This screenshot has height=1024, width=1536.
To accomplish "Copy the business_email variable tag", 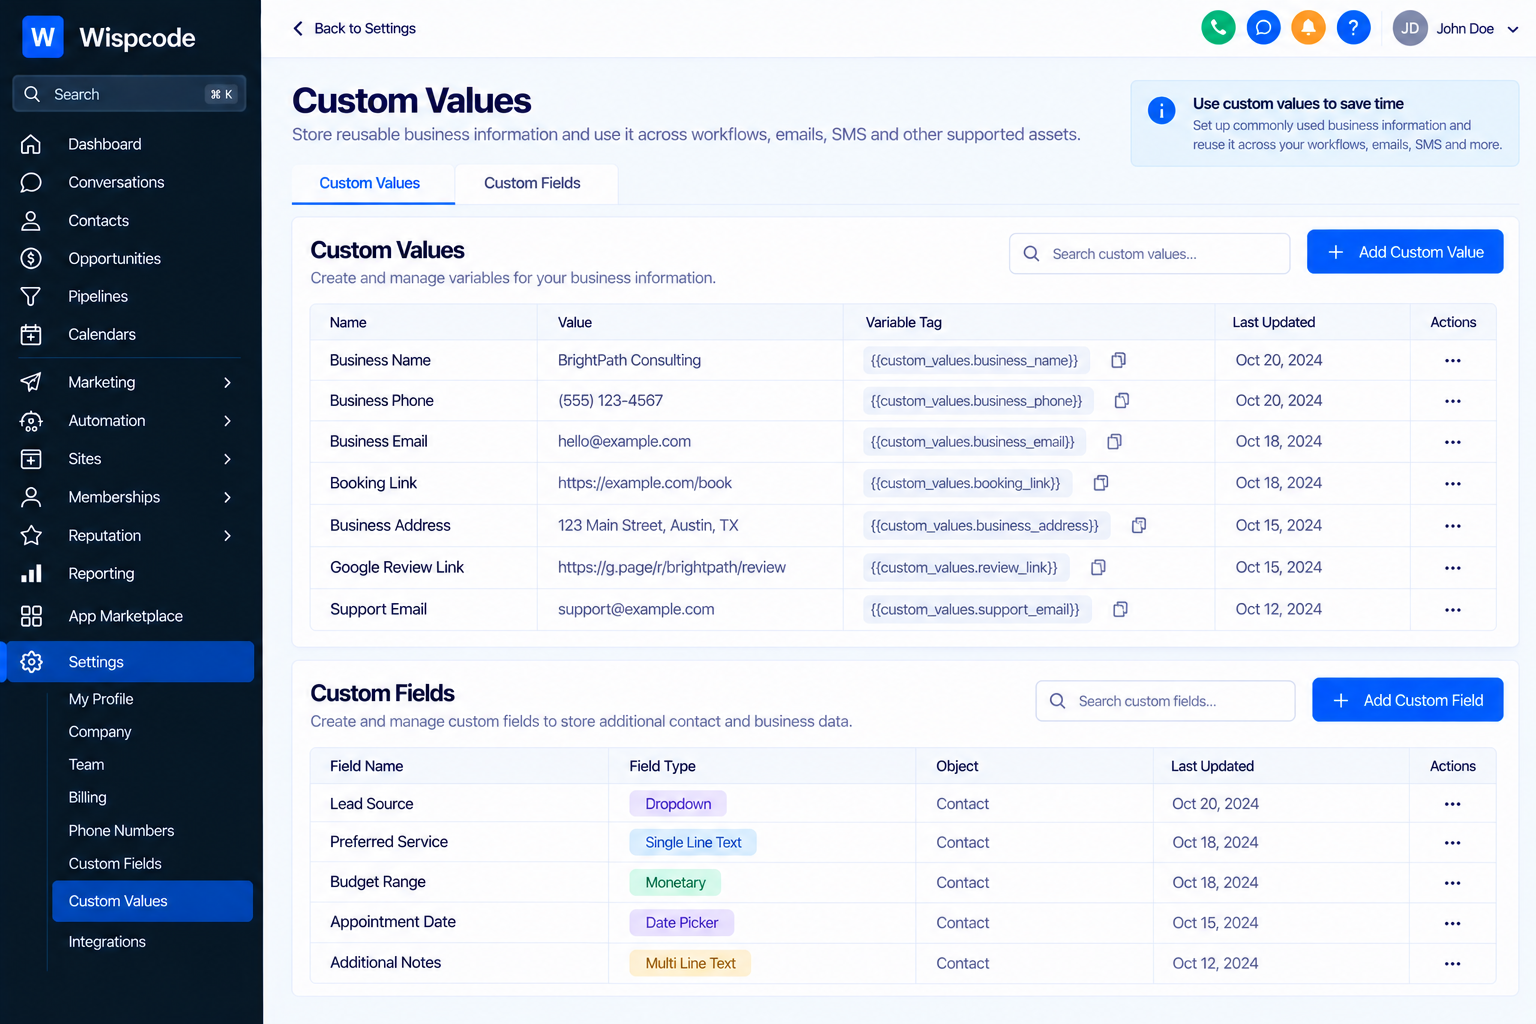I will click(x=1115, y=442).
